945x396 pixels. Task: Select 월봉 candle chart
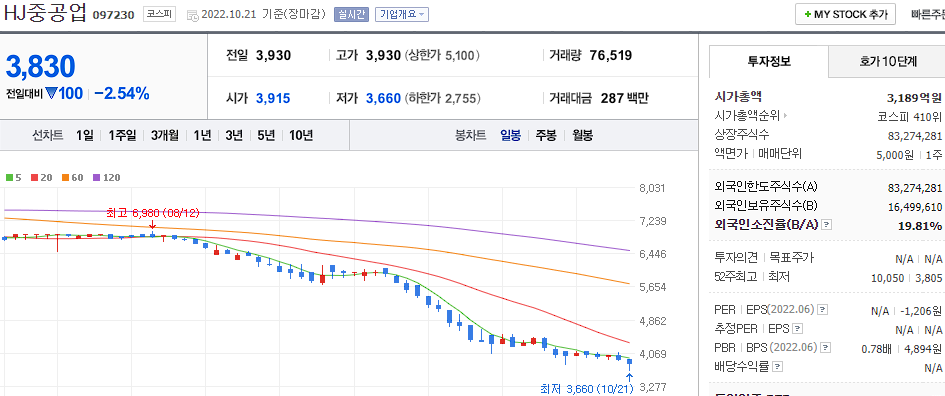pos(582,136)
